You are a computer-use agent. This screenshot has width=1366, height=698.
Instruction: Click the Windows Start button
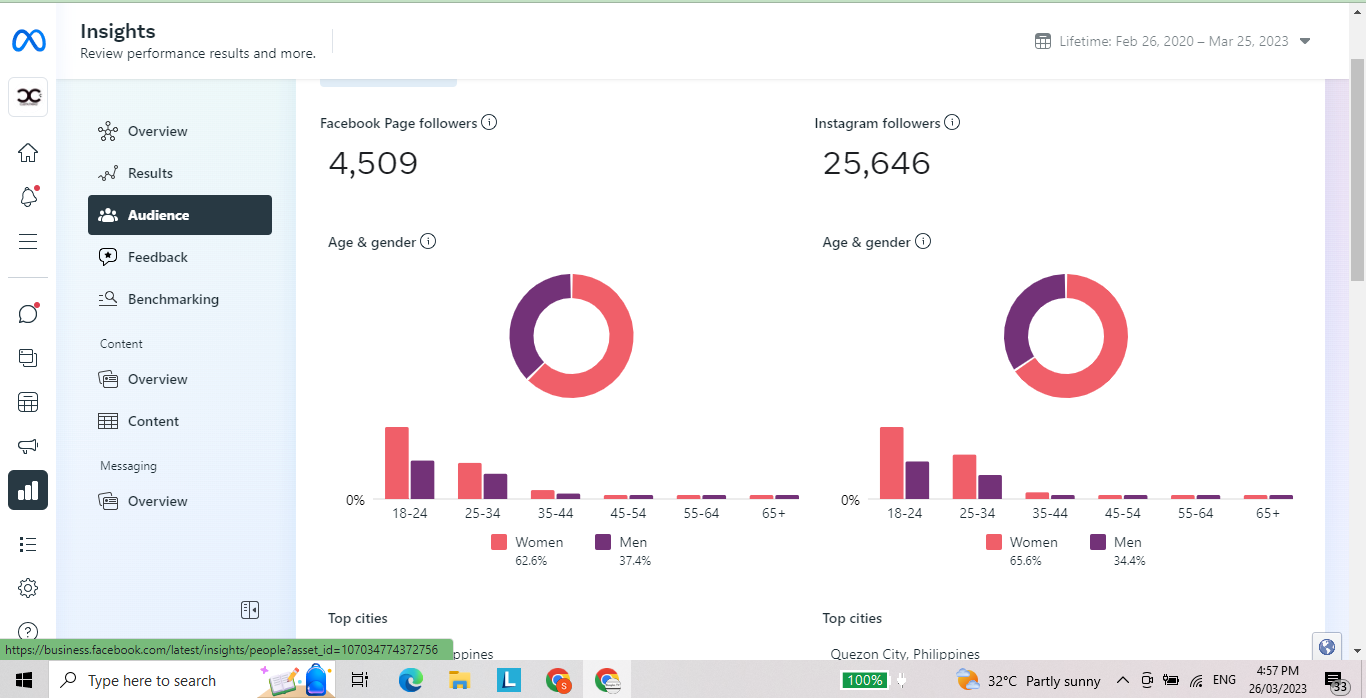tap(24, 680)
